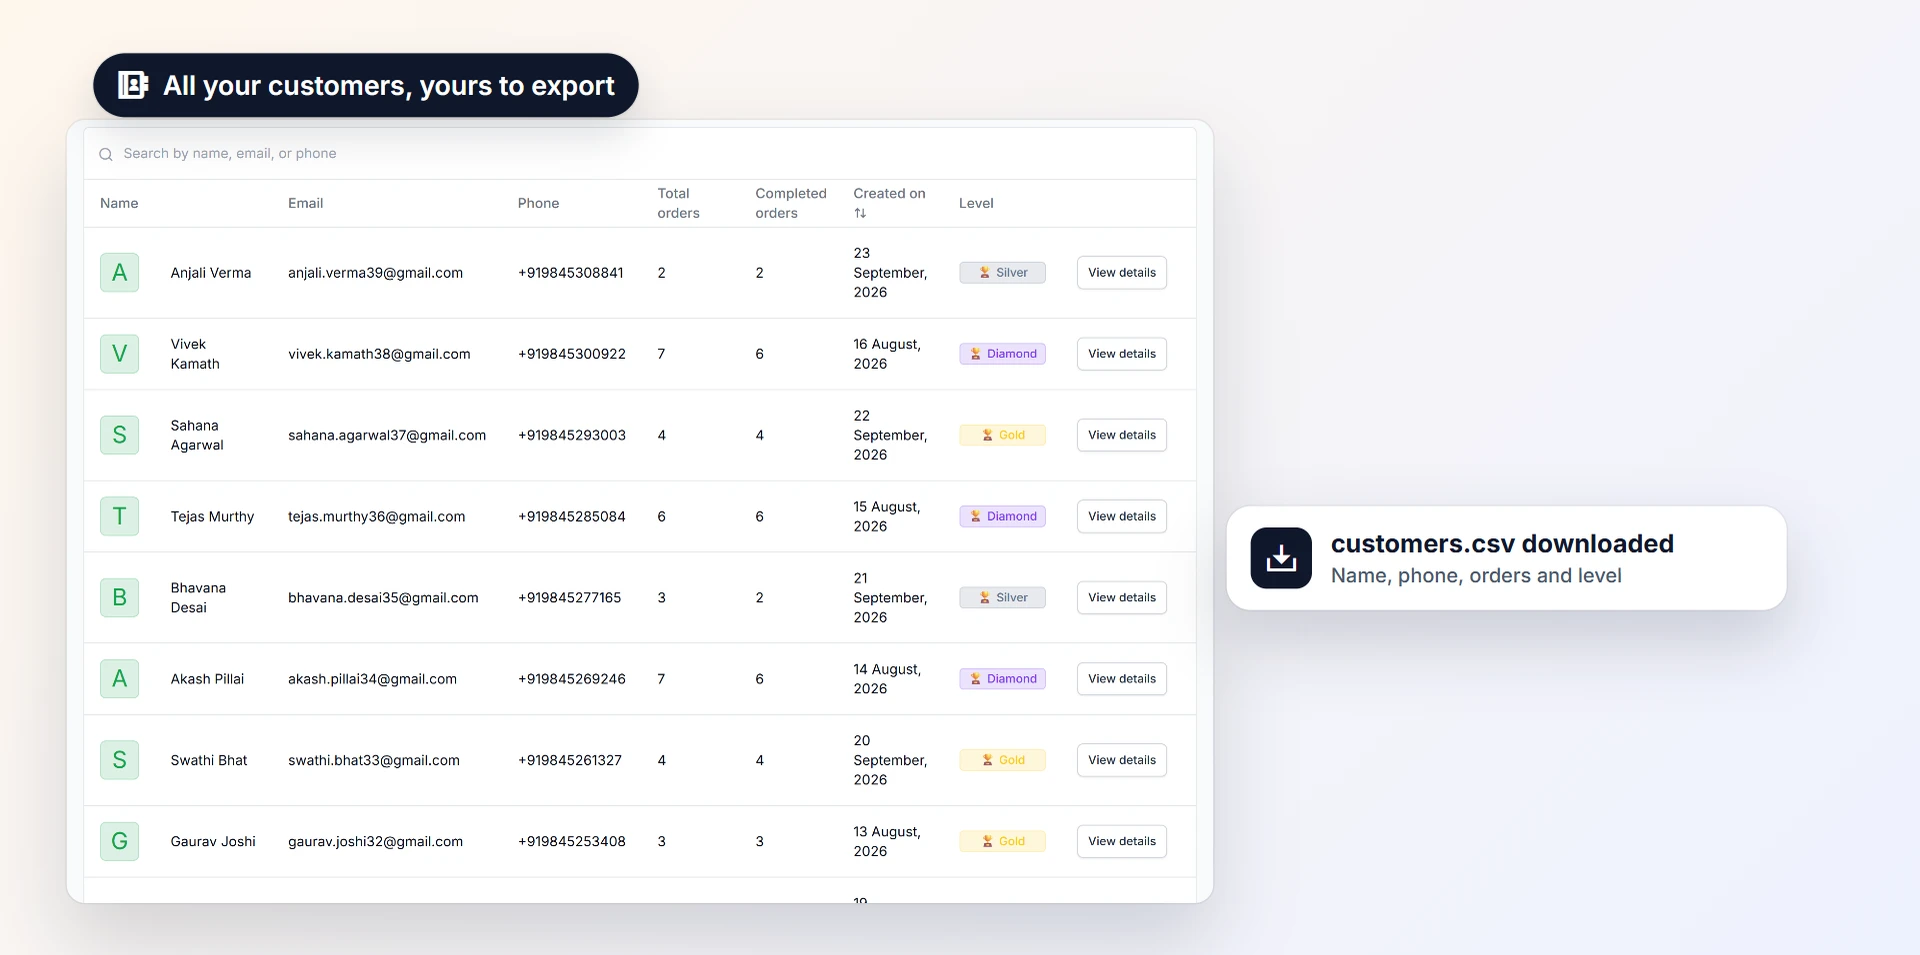Click the Created on sort arrows icon

coord(860,213)
